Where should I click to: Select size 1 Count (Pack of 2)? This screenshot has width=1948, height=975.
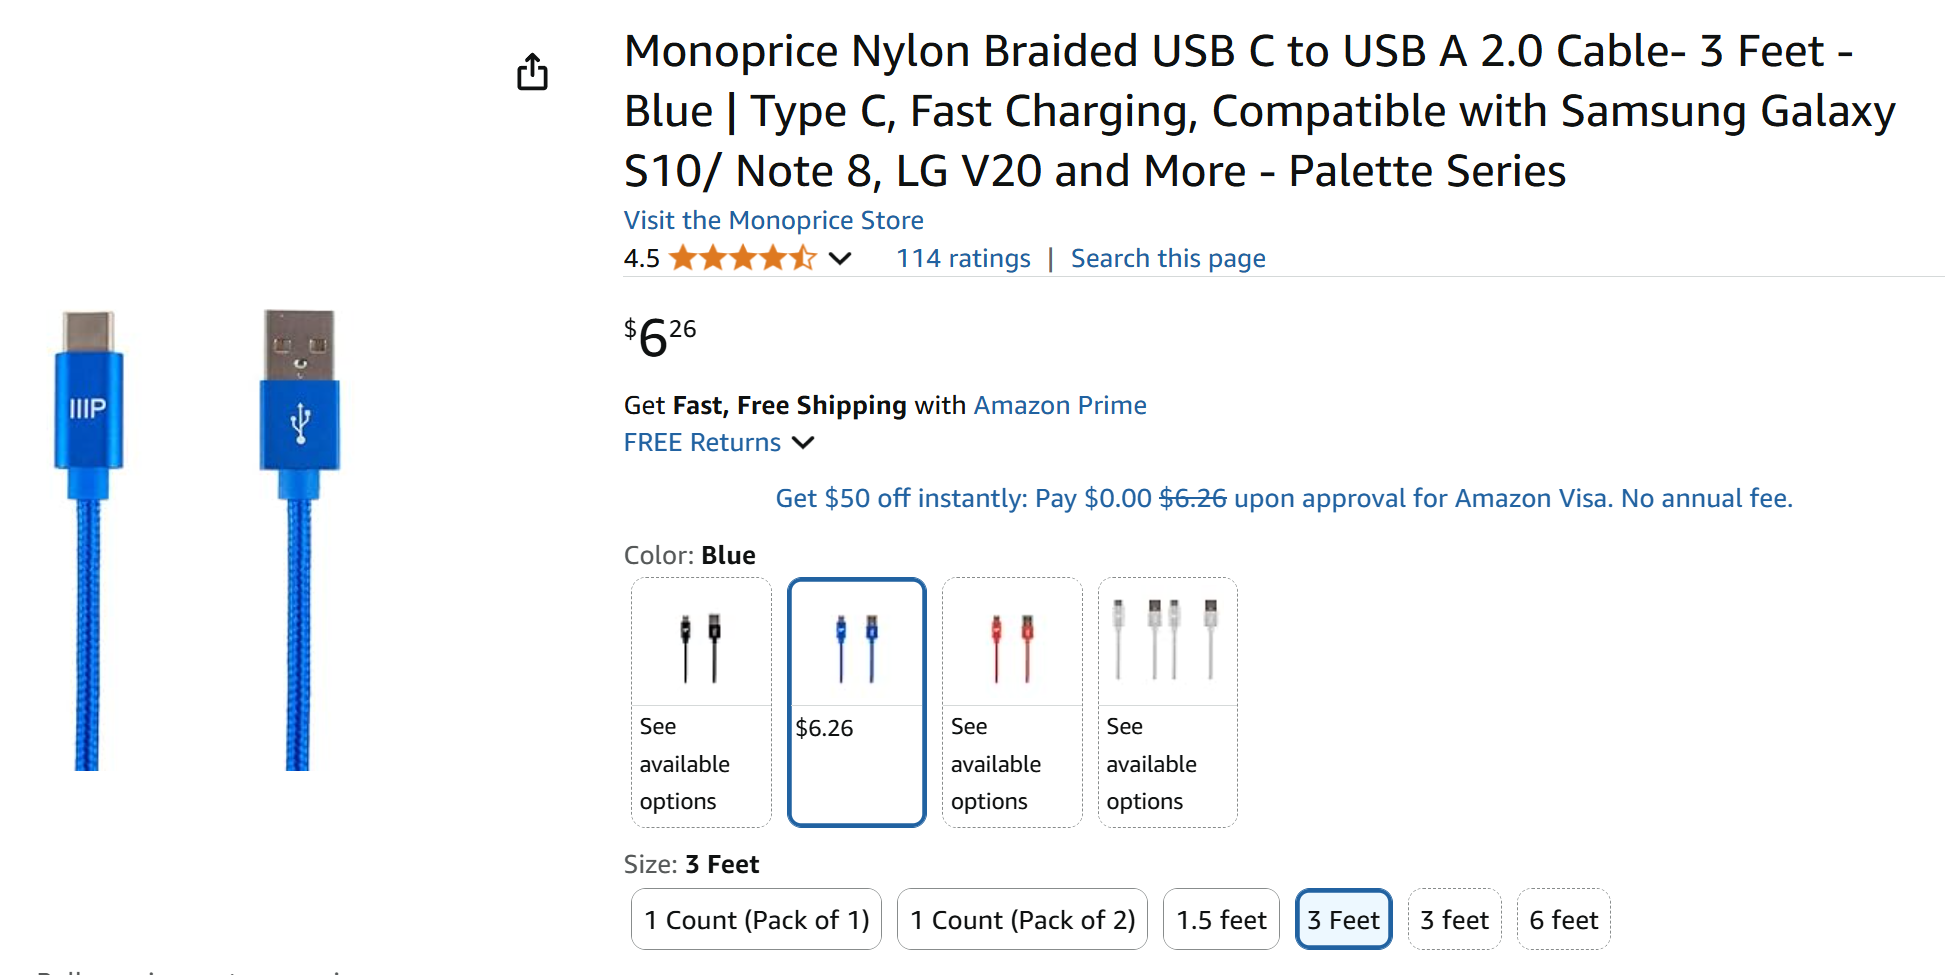(1022, 920)
